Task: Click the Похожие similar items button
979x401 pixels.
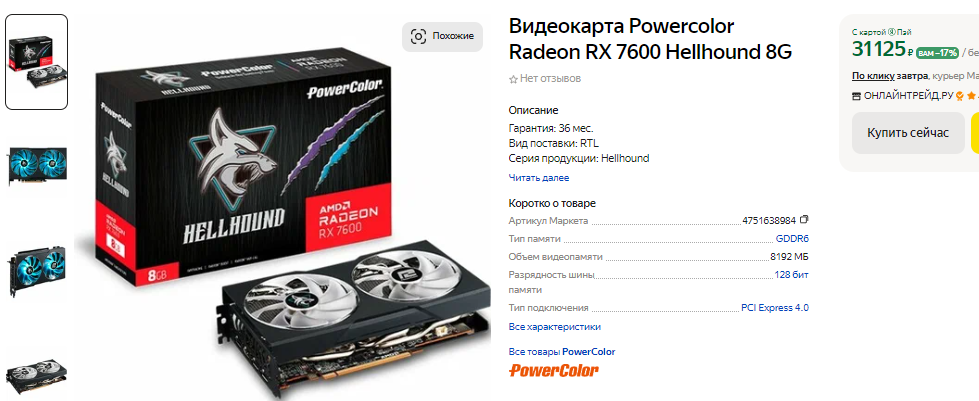Action: click(x=442, y=37)
